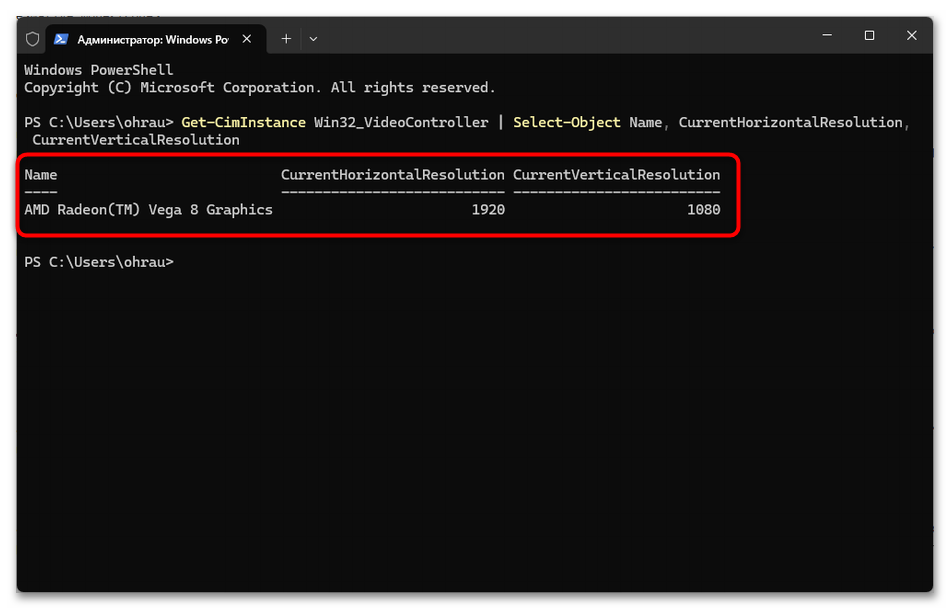Maximize the Terminal window
This screenshot has height=609, width=950.
click(x=869, y=35)
